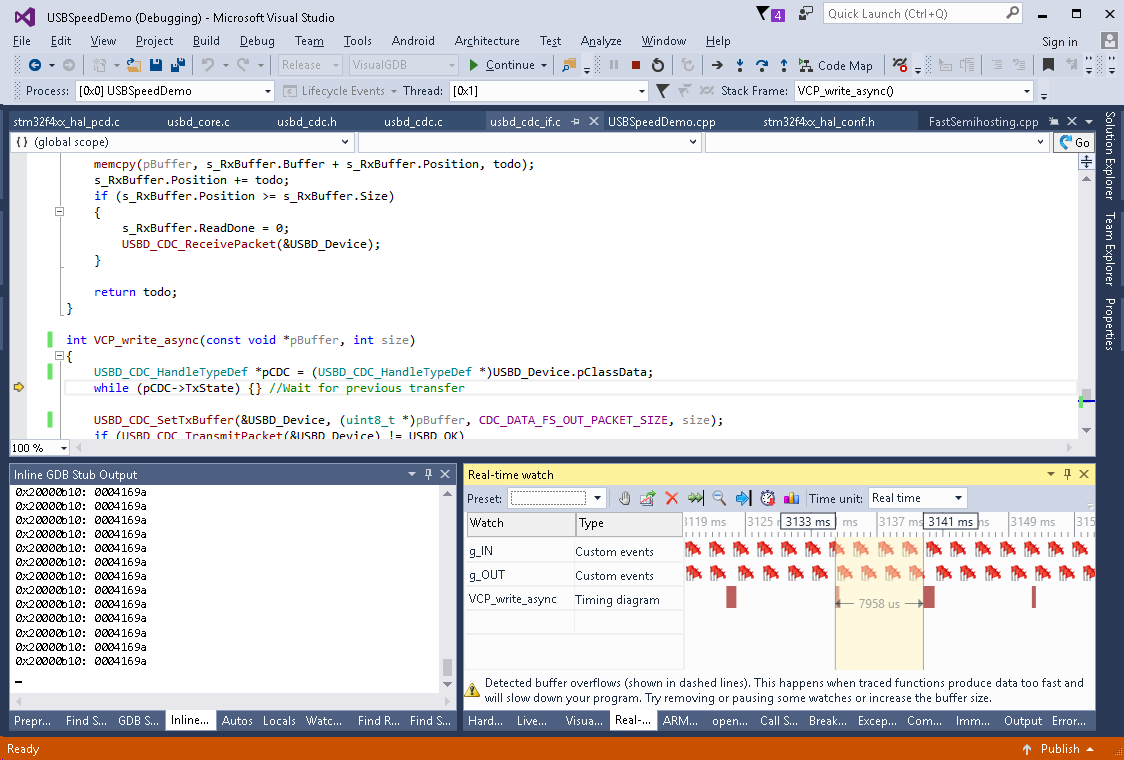Select the VCP_write_async watch row
Screen dimensions: 1124x760
[574, 599]
